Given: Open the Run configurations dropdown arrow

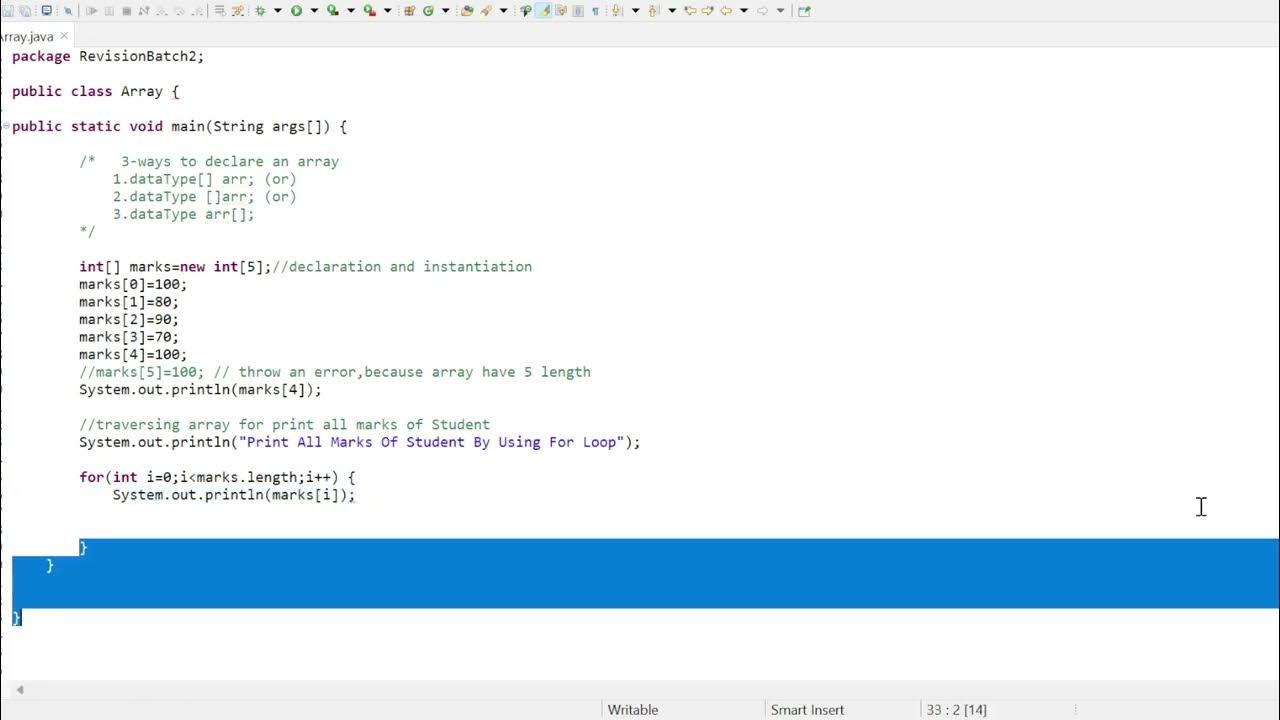Looking at the screenshot, I should pos(314,11).
